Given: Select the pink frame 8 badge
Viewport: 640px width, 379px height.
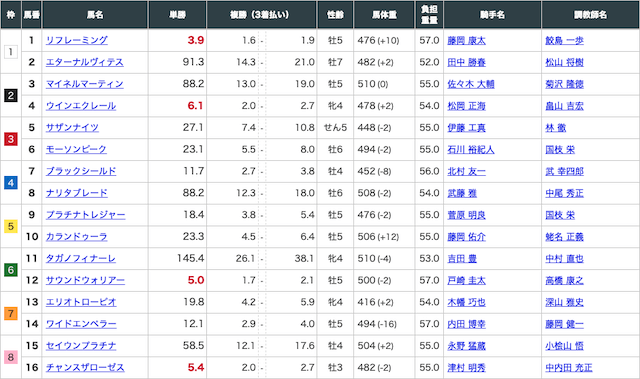Looking at the screenshot, I should pos(11,357).
